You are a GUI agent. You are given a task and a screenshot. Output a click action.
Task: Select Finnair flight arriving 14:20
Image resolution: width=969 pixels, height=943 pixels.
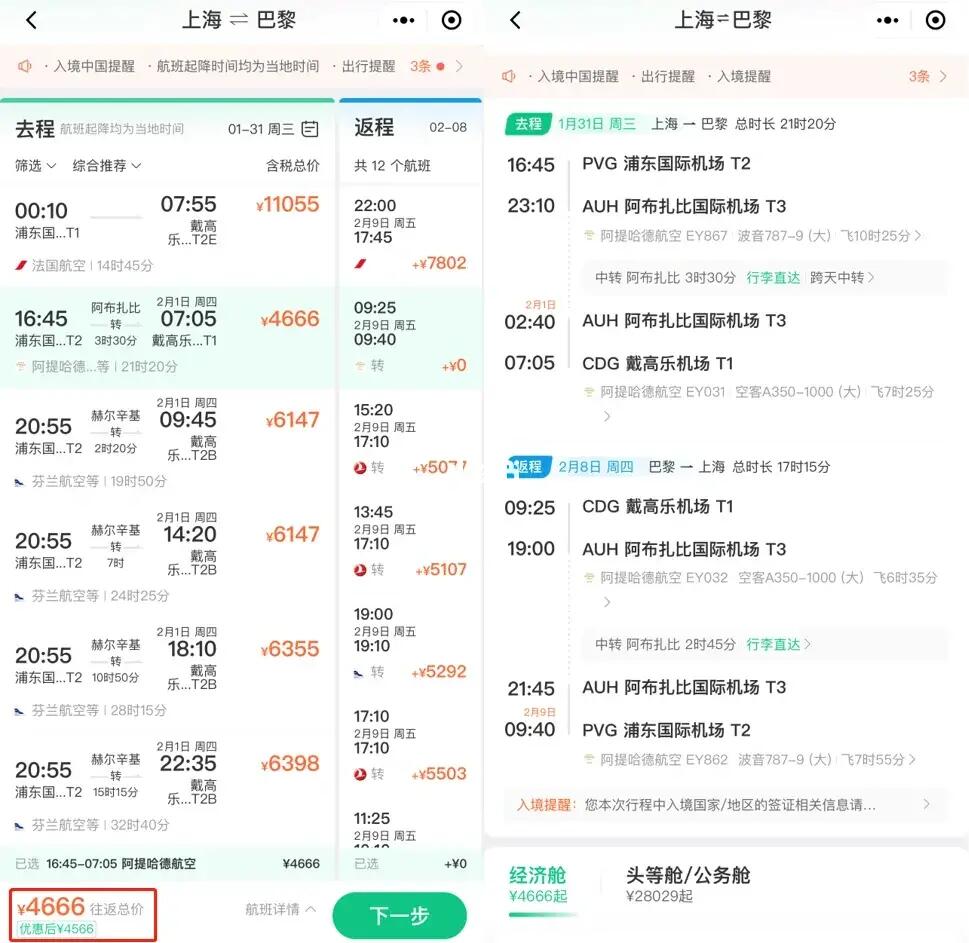167,559
